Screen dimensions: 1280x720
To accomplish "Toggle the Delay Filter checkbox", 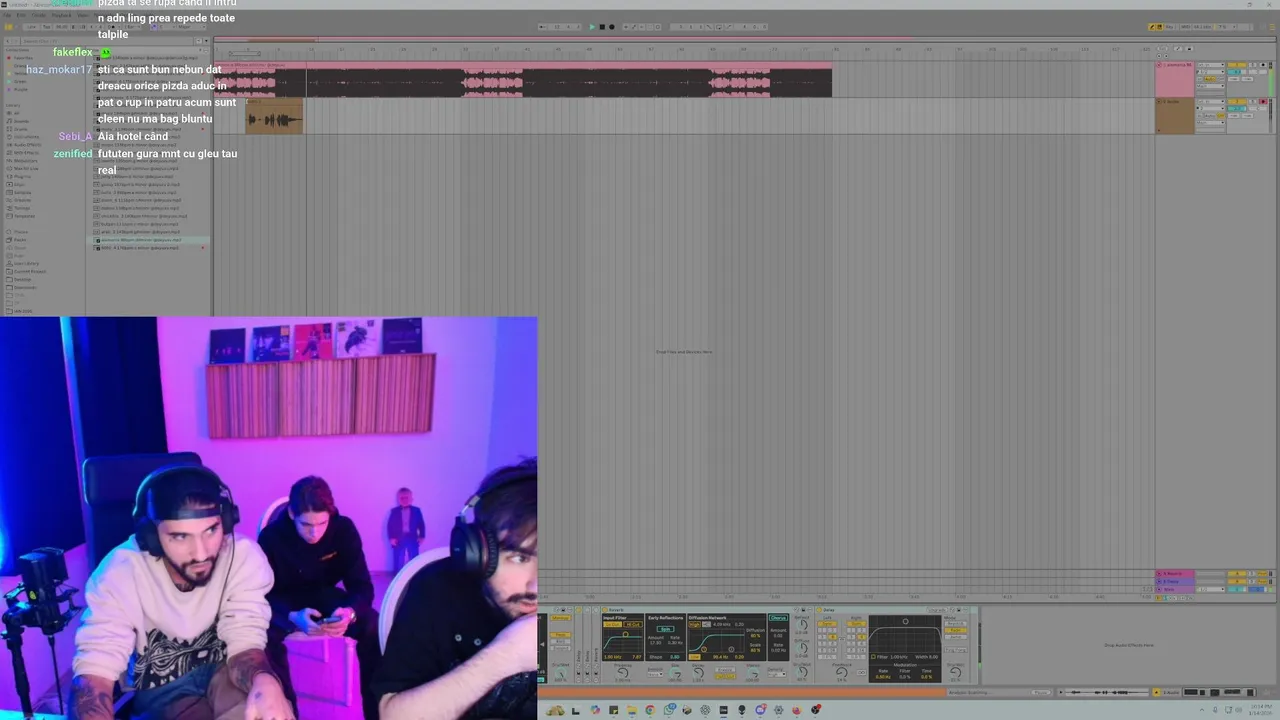I will [873, 657].
